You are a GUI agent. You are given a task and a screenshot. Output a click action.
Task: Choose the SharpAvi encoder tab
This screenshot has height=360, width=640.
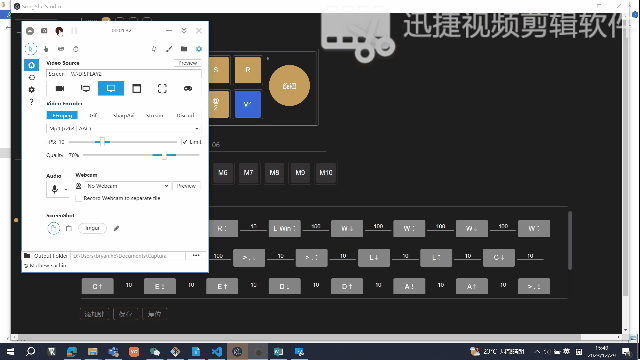(123, 116)
